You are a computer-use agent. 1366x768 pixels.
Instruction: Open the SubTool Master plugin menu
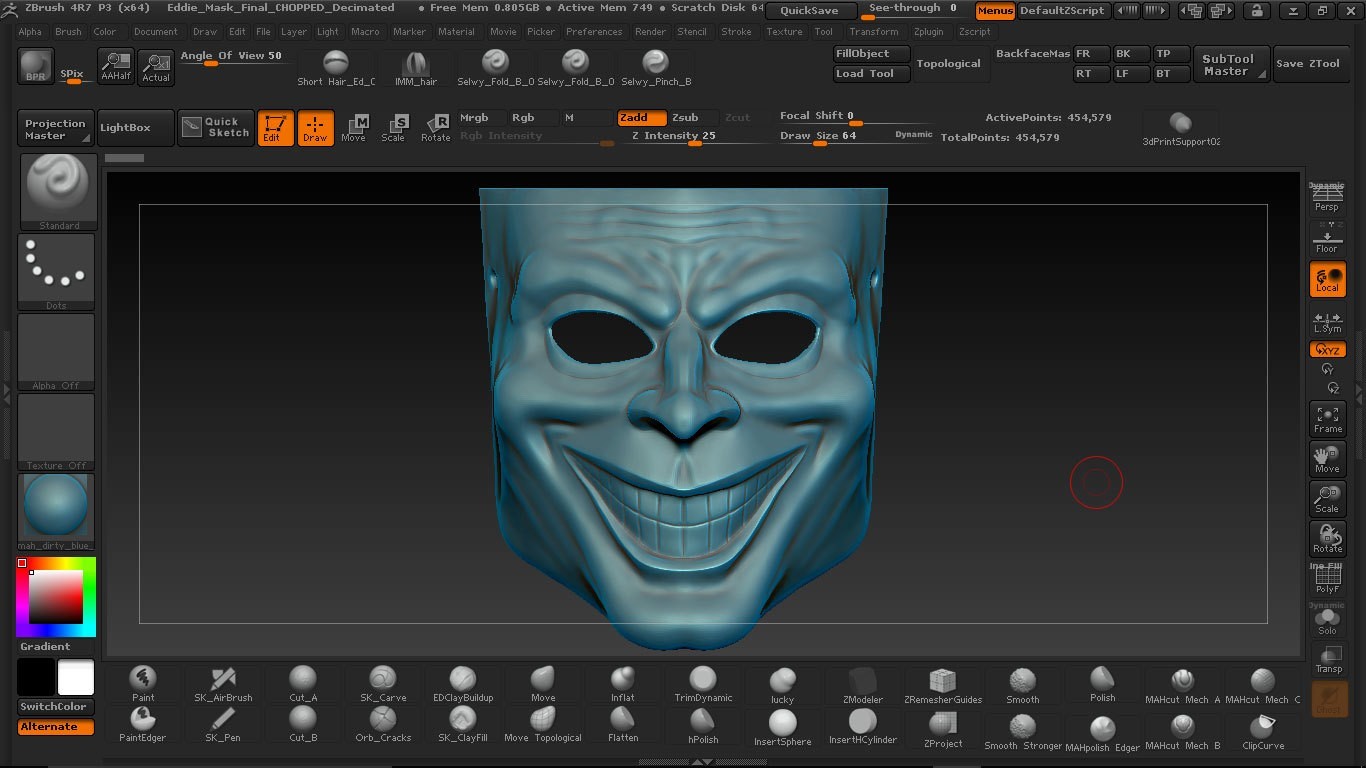coord(1229,65)
